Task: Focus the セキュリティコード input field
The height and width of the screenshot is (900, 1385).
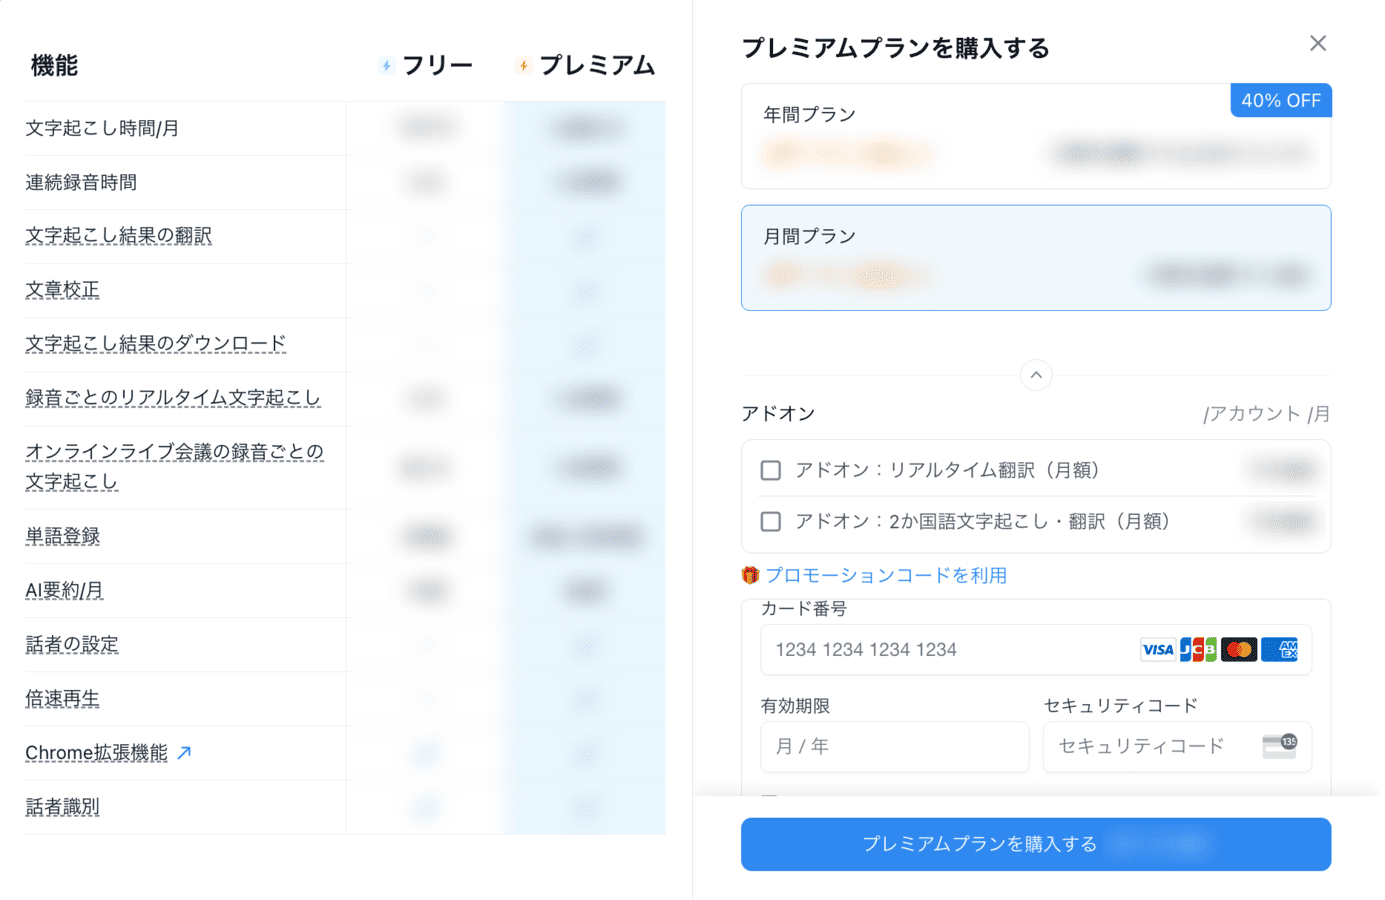Action: pyautogui.click(x=1177, y=747)
